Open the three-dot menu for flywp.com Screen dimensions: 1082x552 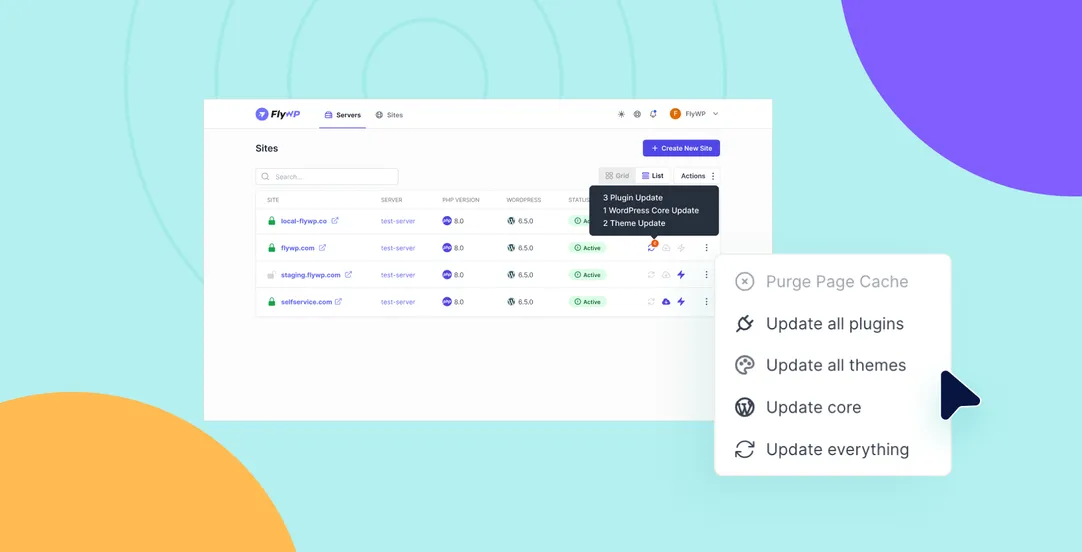click(x=706, y=248)
